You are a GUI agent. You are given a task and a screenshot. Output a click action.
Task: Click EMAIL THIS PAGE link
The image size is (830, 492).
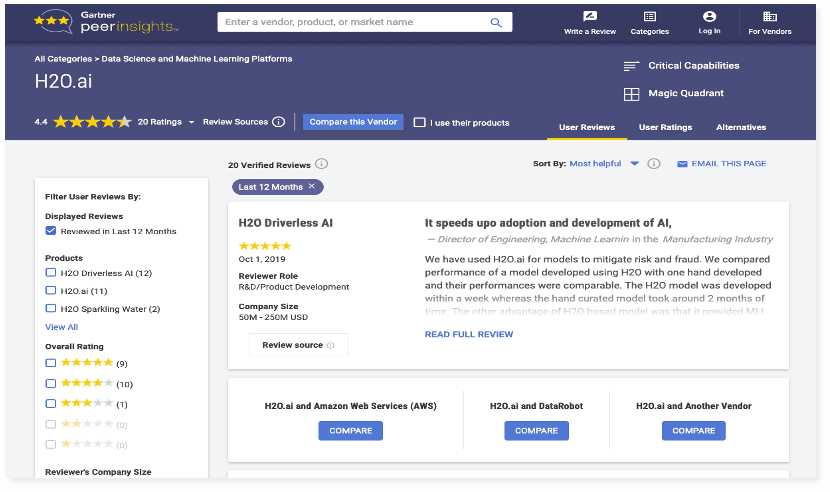pyautogui.click(x=728, y=164)
